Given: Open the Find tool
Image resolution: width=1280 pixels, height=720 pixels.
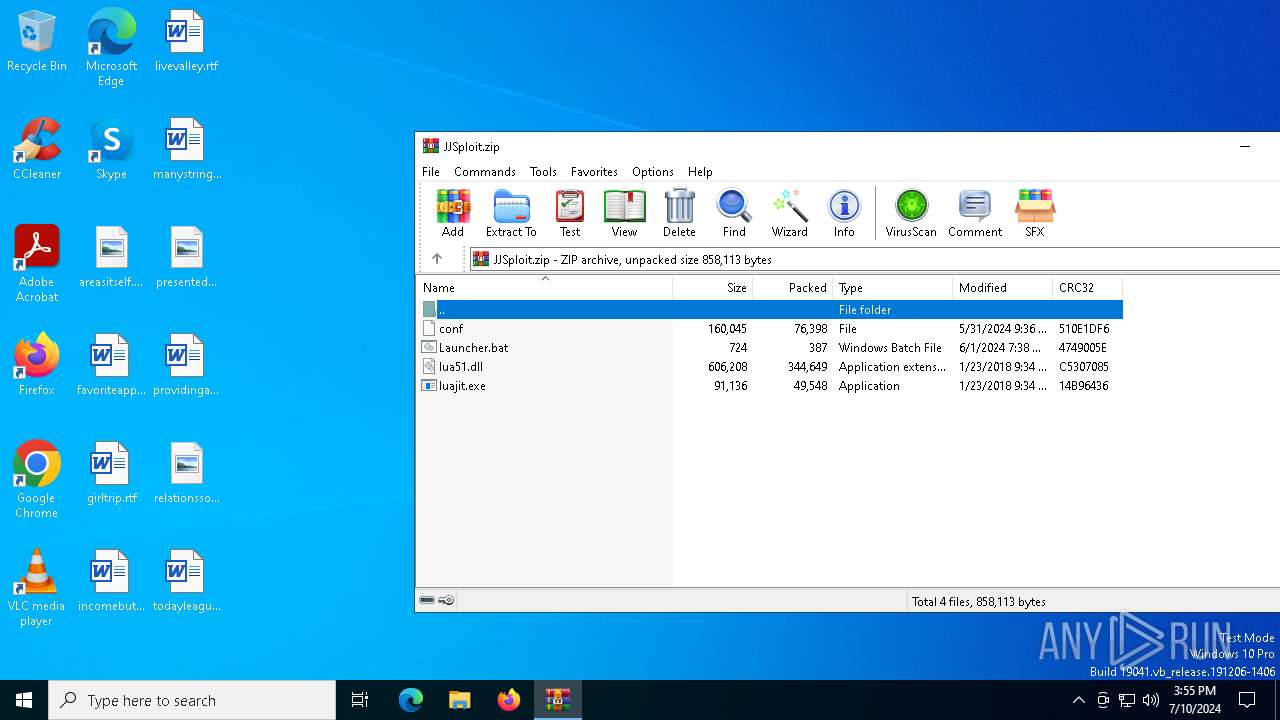Looking at the screenshot, I should point(734,214).
